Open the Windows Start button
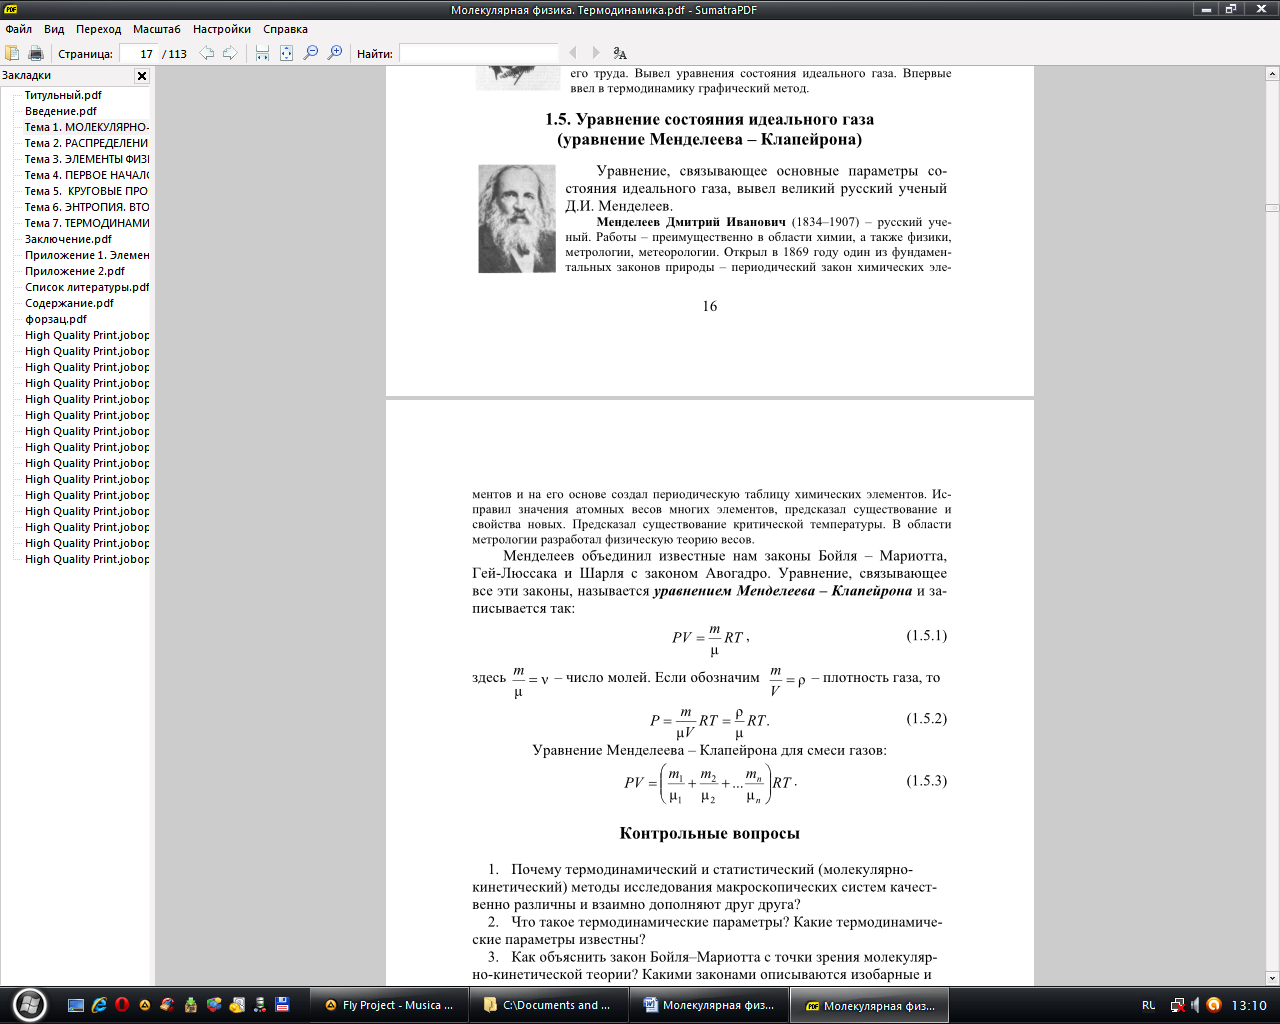The height and width of the screenshot is (1024, 1280). click(30, 1004)
